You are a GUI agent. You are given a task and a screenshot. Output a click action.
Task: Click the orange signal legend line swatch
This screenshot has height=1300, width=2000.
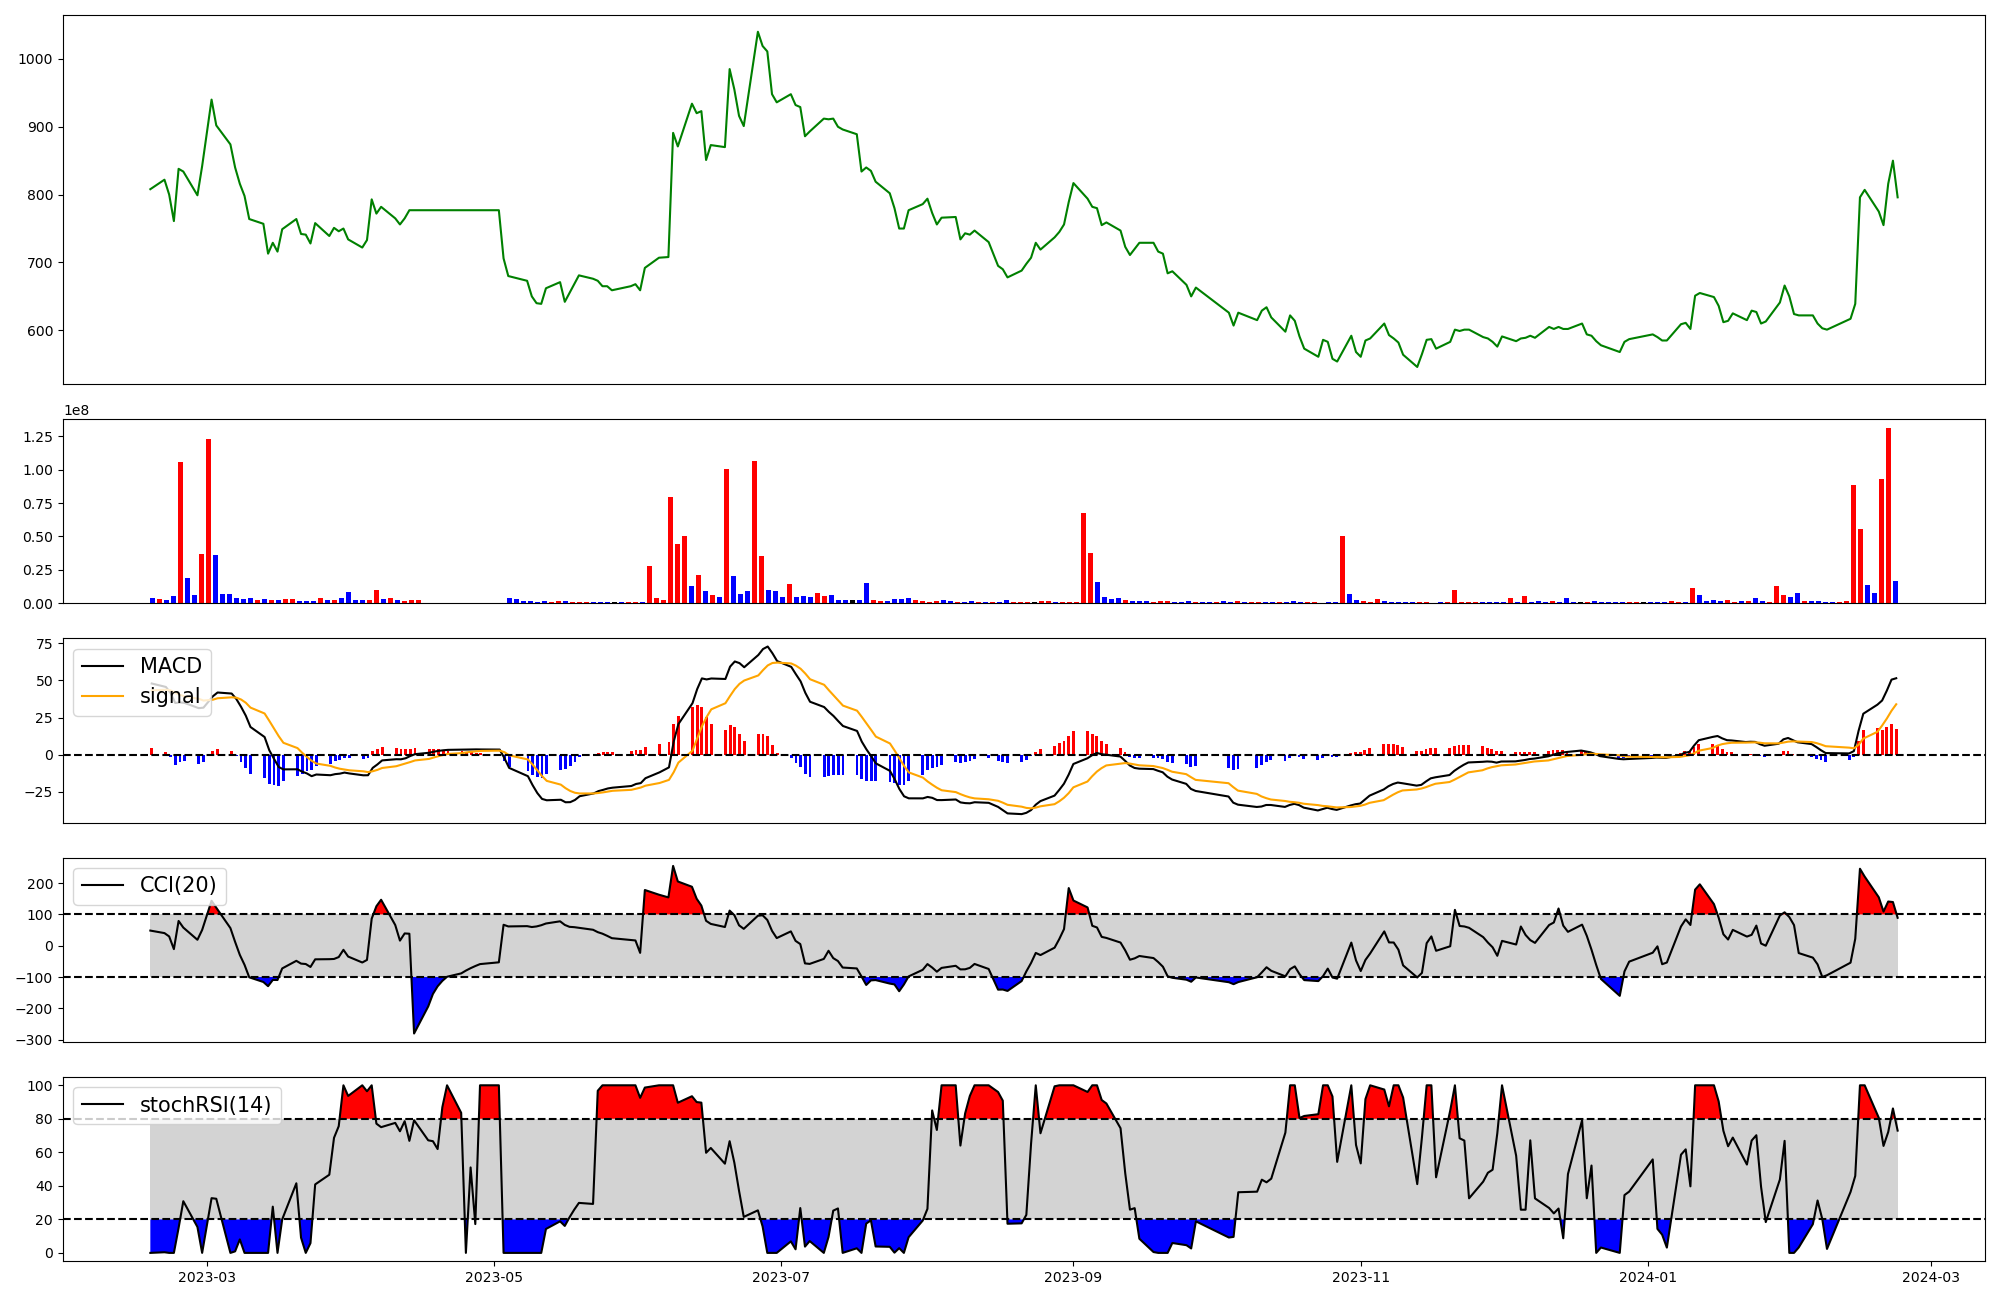102,696
